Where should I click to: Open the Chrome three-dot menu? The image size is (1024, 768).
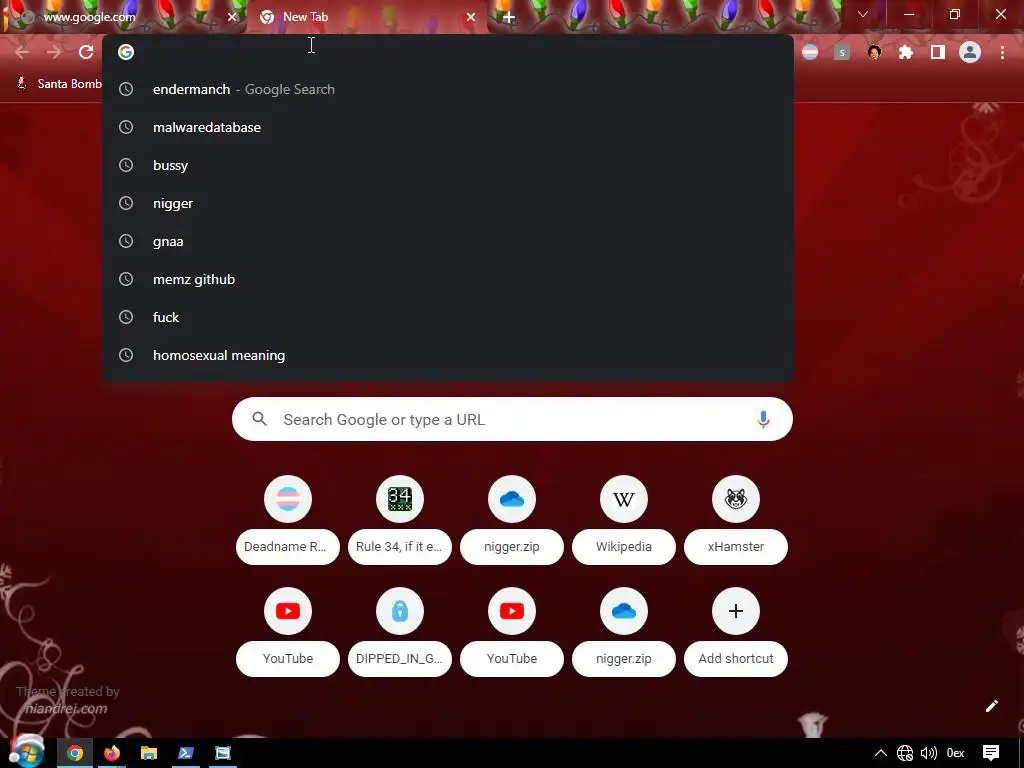(1002, 52)
